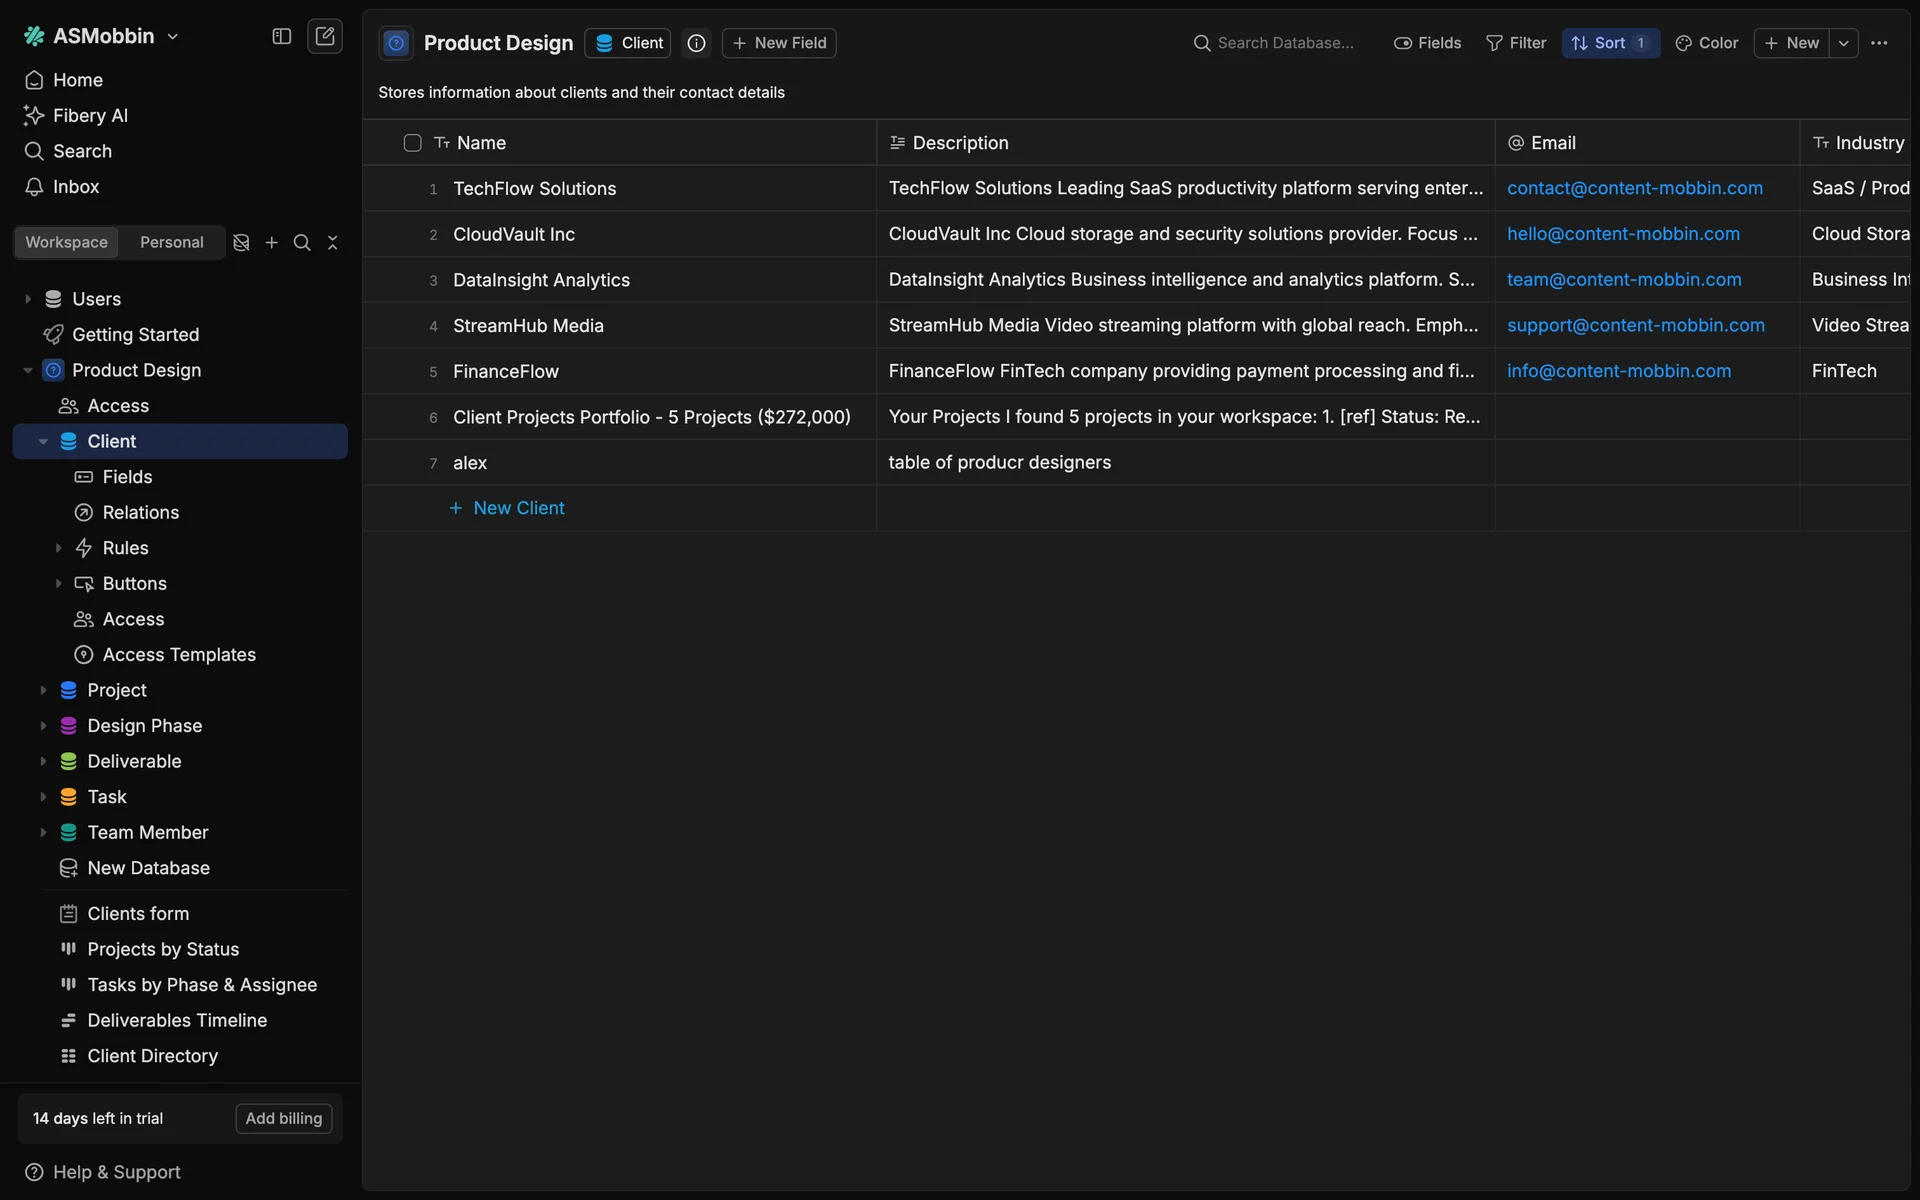Click the hidden items icon beside Personal
Viewport: 1920px width, 1200px height.
click(x=241, y=243)
